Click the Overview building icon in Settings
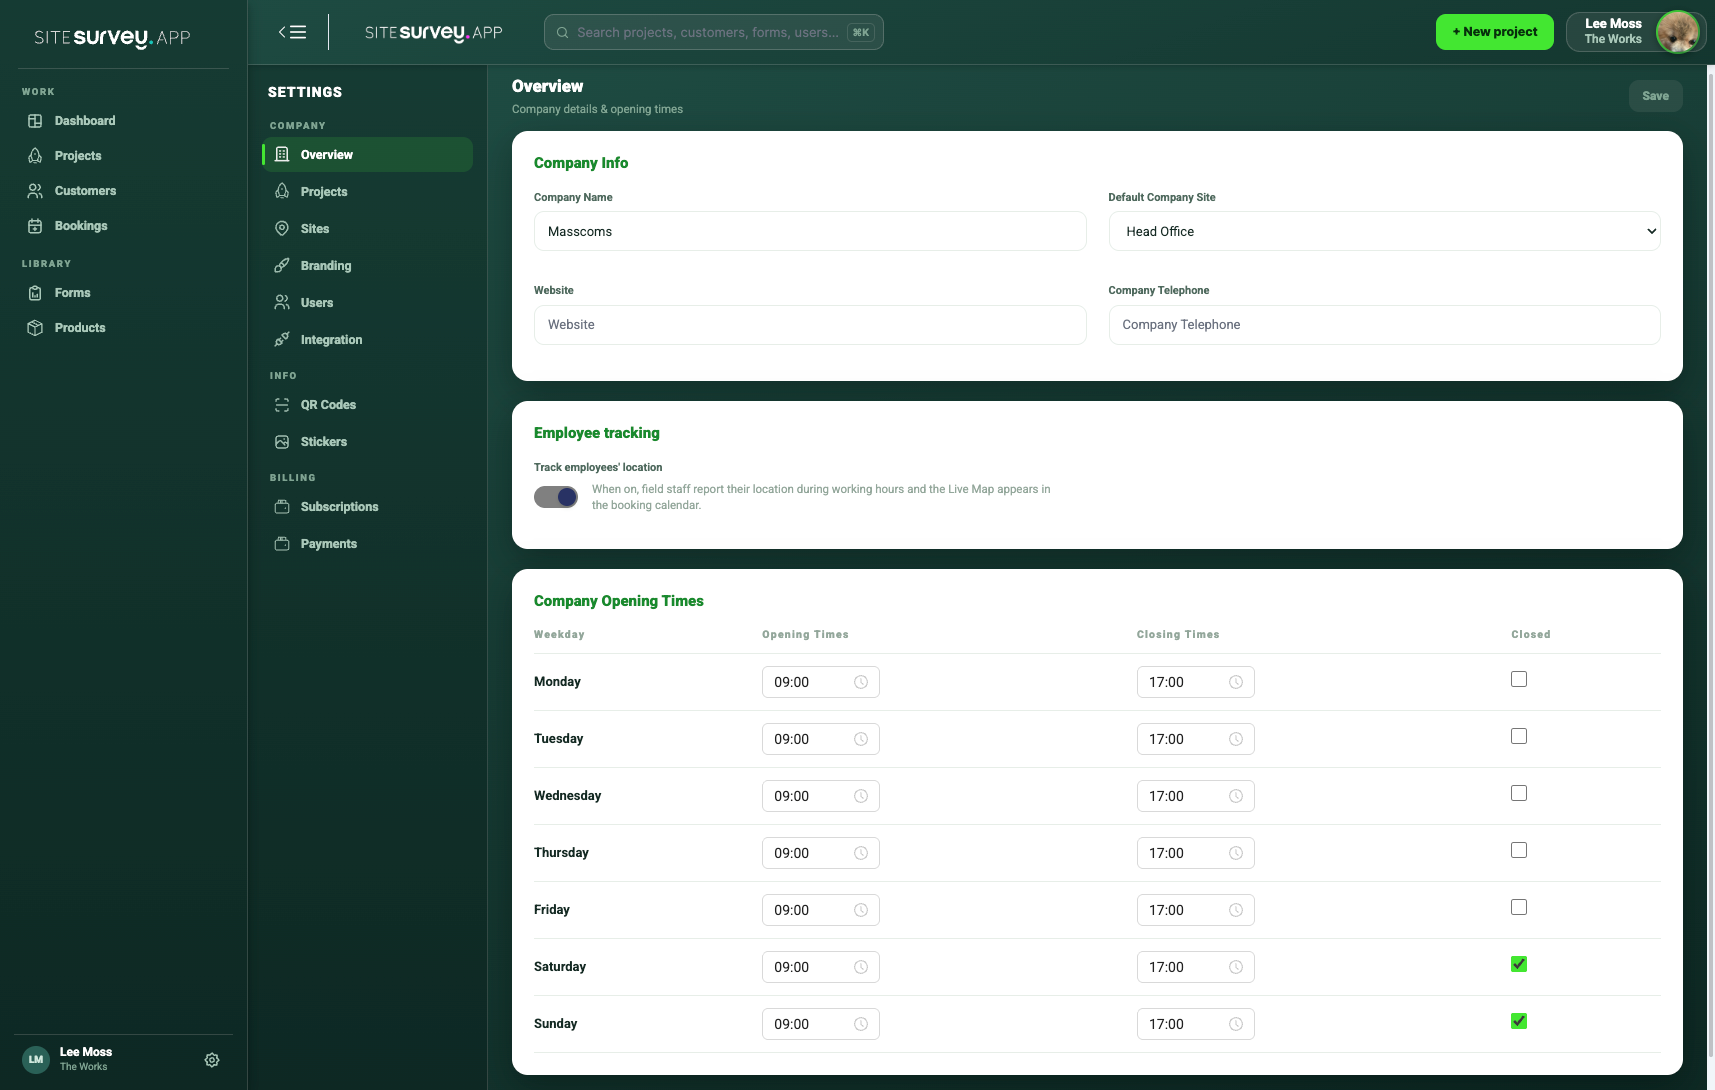Screen dimensions: 1715x1090 tap(282, 155)
